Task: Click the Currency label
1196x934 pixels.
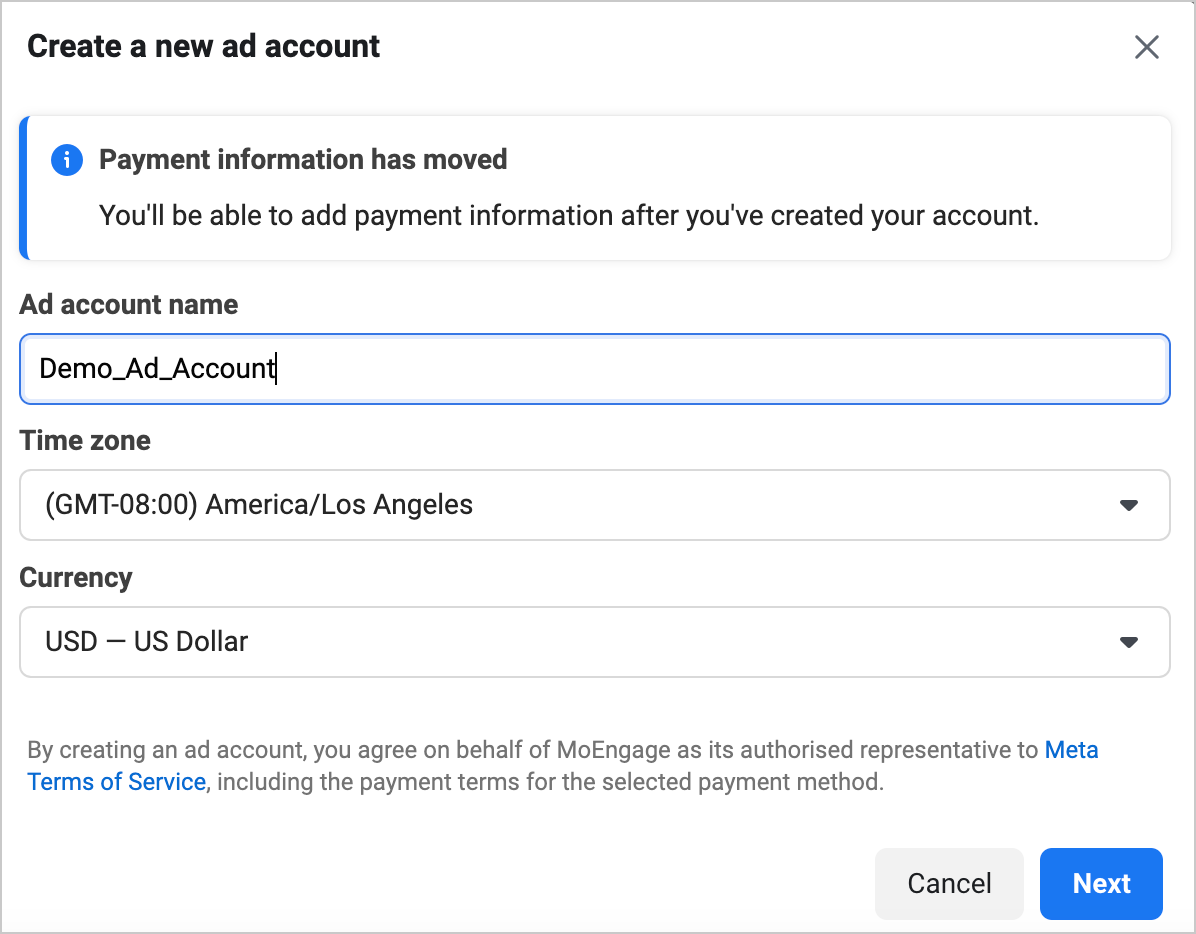Action: click(76, 578)
